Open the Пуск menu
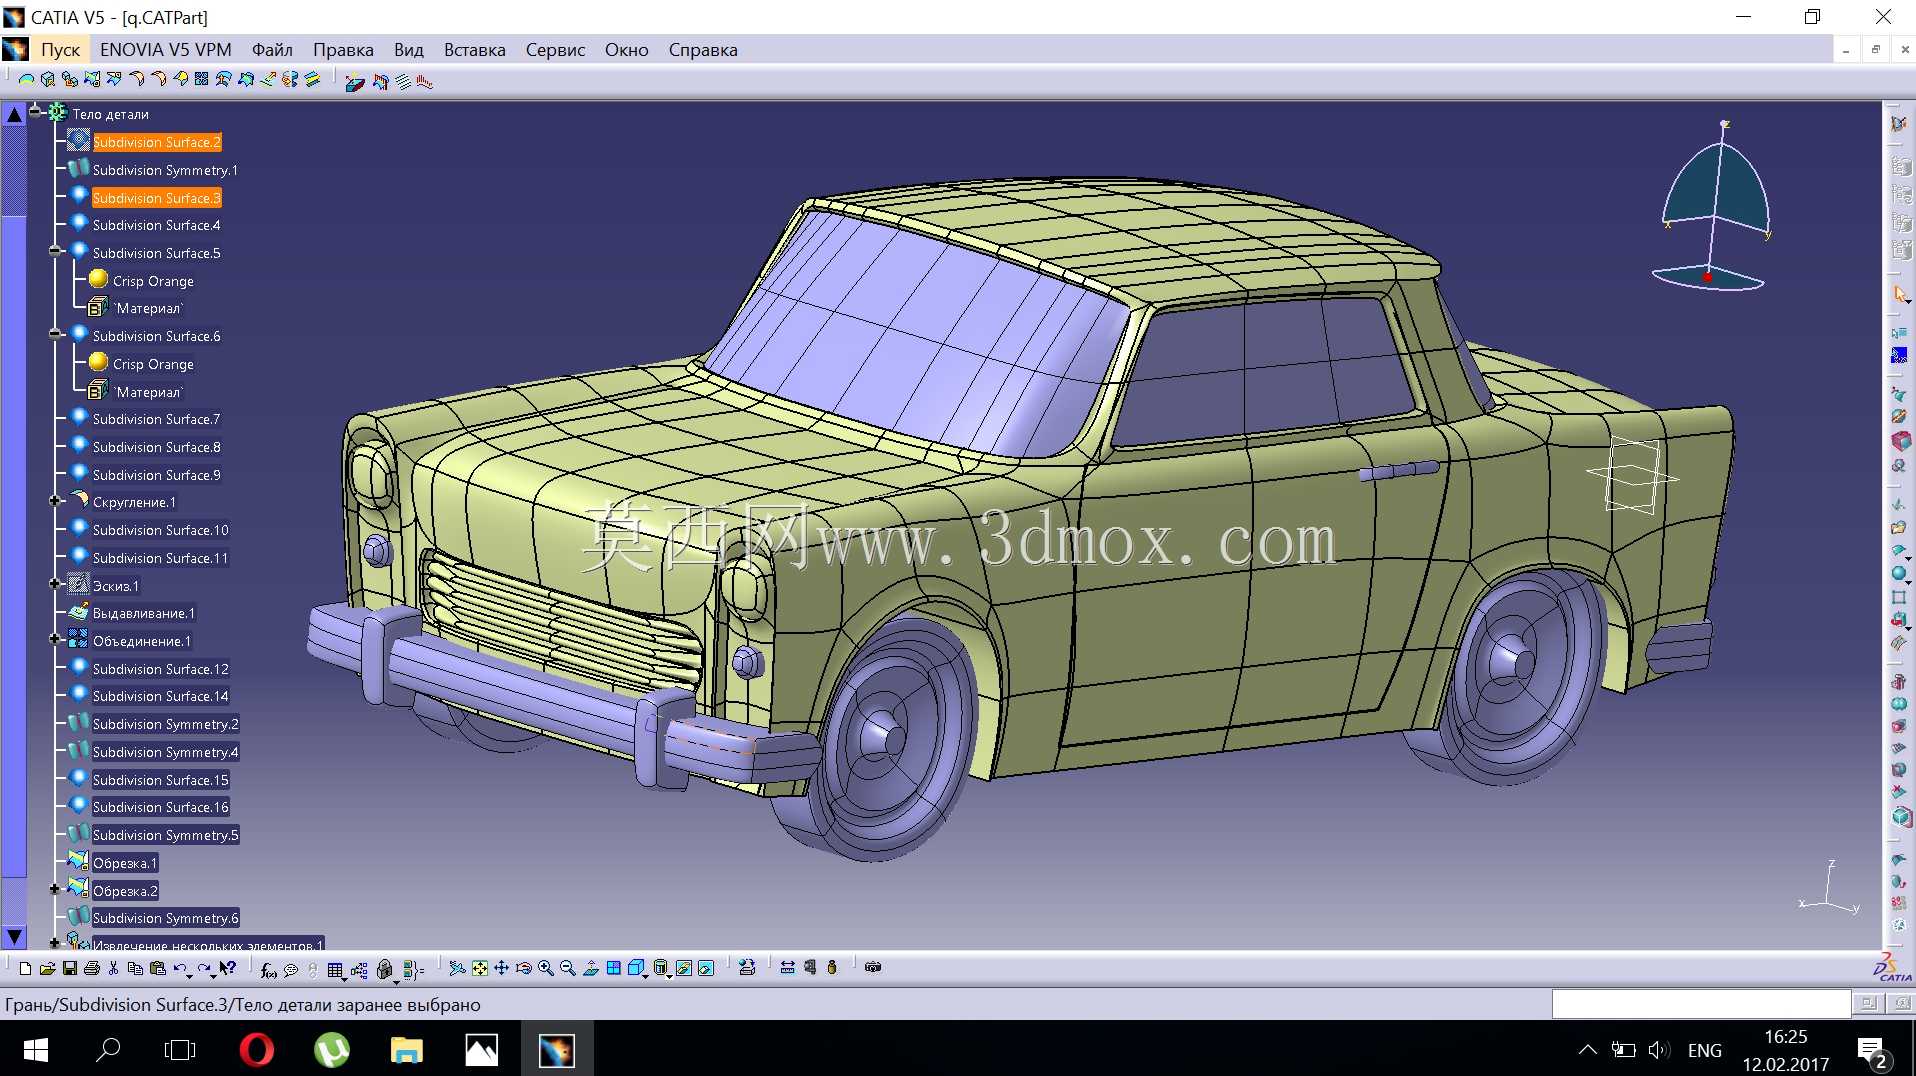The width and height of the screenshot is (1916, 1076). pos(60,50)
